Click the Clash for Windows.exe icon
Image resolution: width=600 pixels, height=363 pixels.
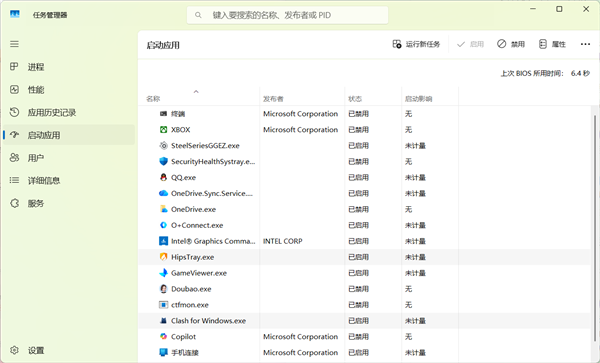163,321
